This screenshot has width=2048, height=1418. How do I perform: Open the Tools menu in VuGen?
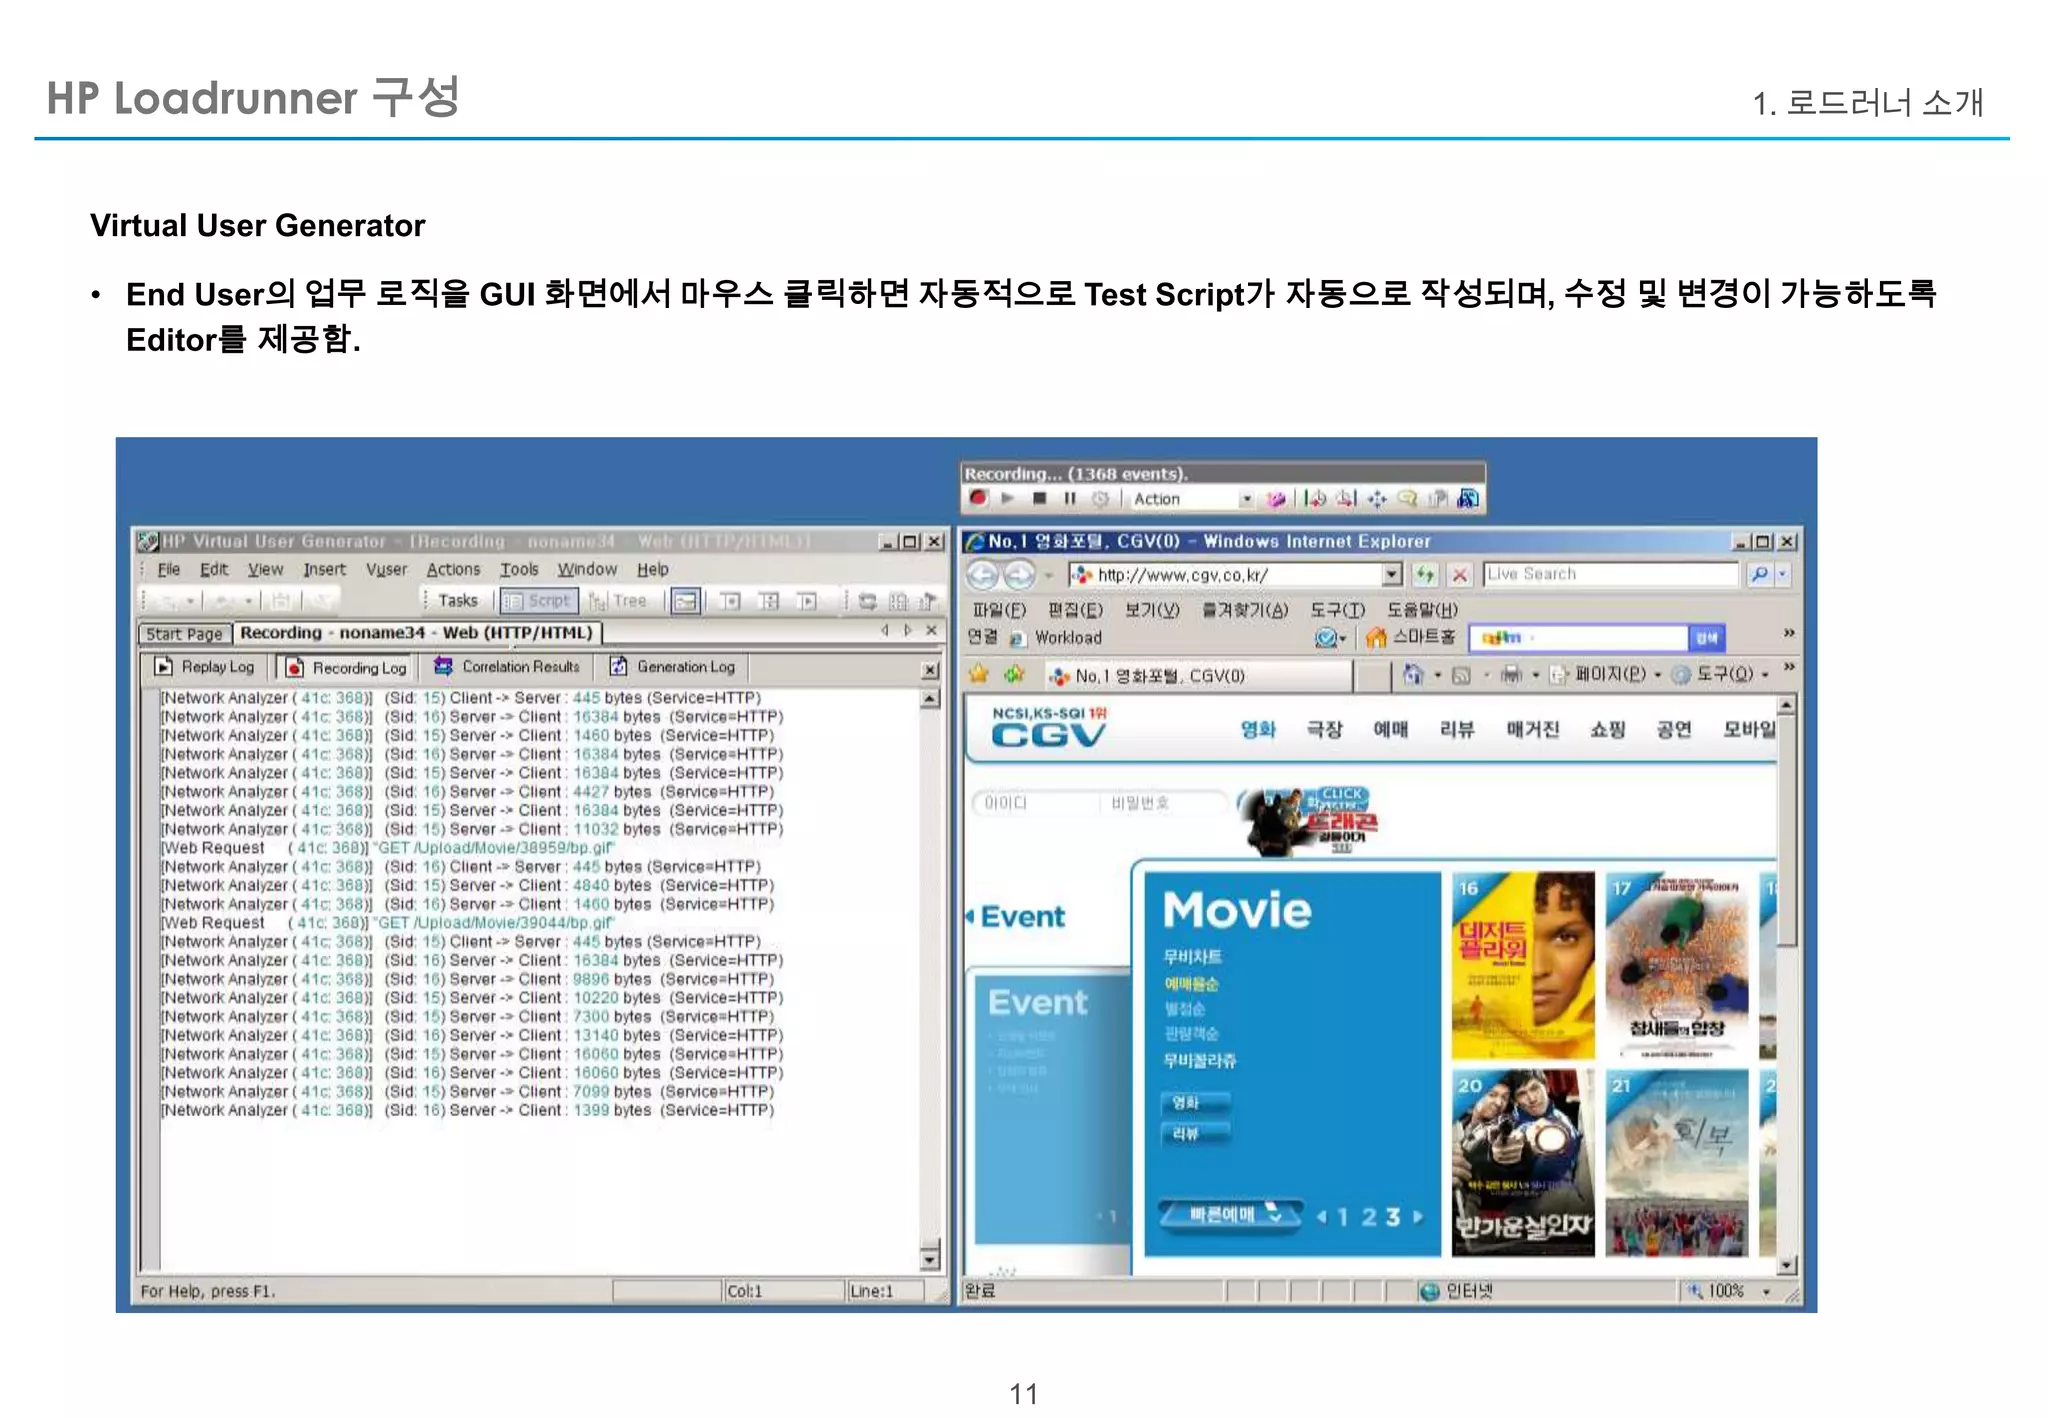(x=519, y=569)
